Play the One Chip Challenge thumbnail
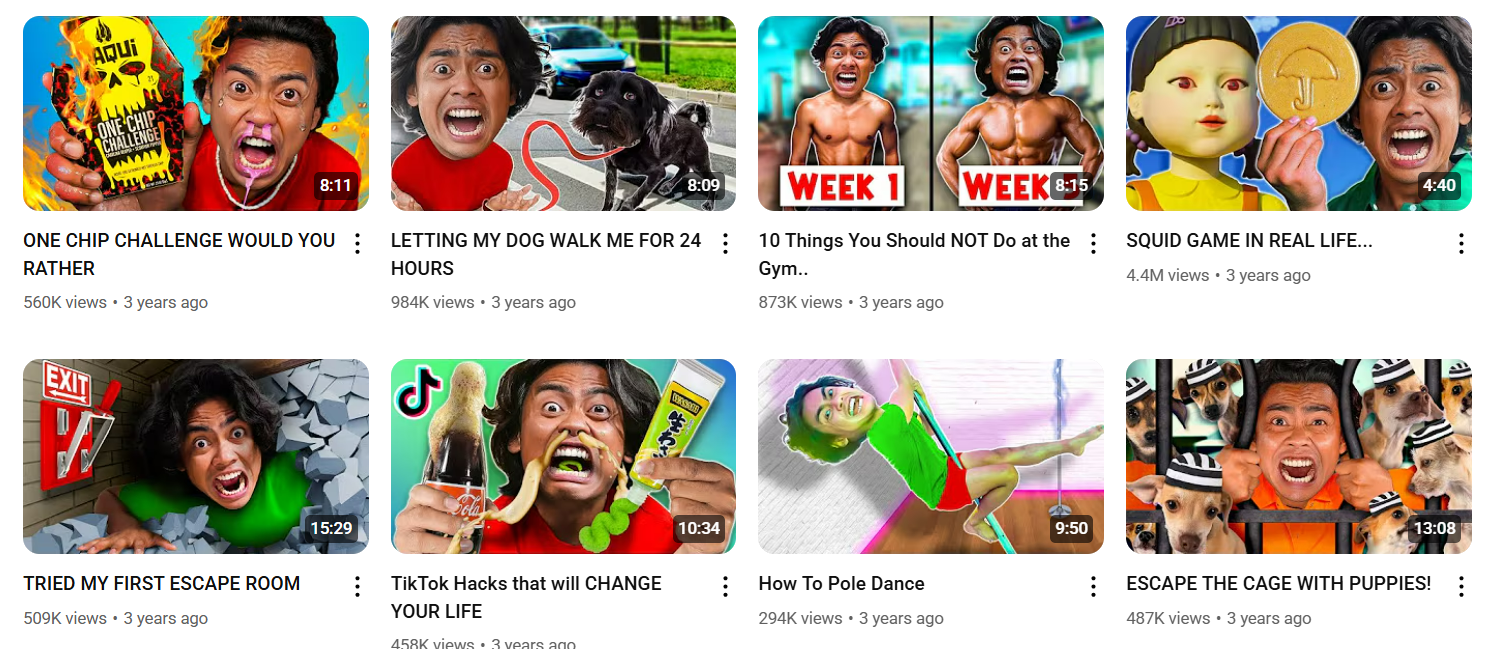1501x649 pixels. click(196, 113)
